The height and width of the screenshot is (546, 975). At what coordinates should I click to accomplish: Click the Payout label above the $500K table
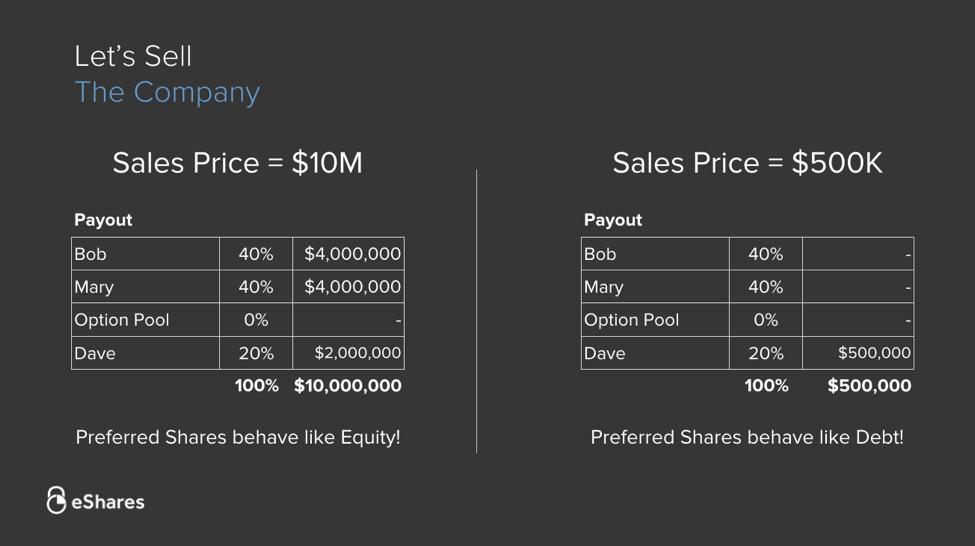[x=613, y=220]
